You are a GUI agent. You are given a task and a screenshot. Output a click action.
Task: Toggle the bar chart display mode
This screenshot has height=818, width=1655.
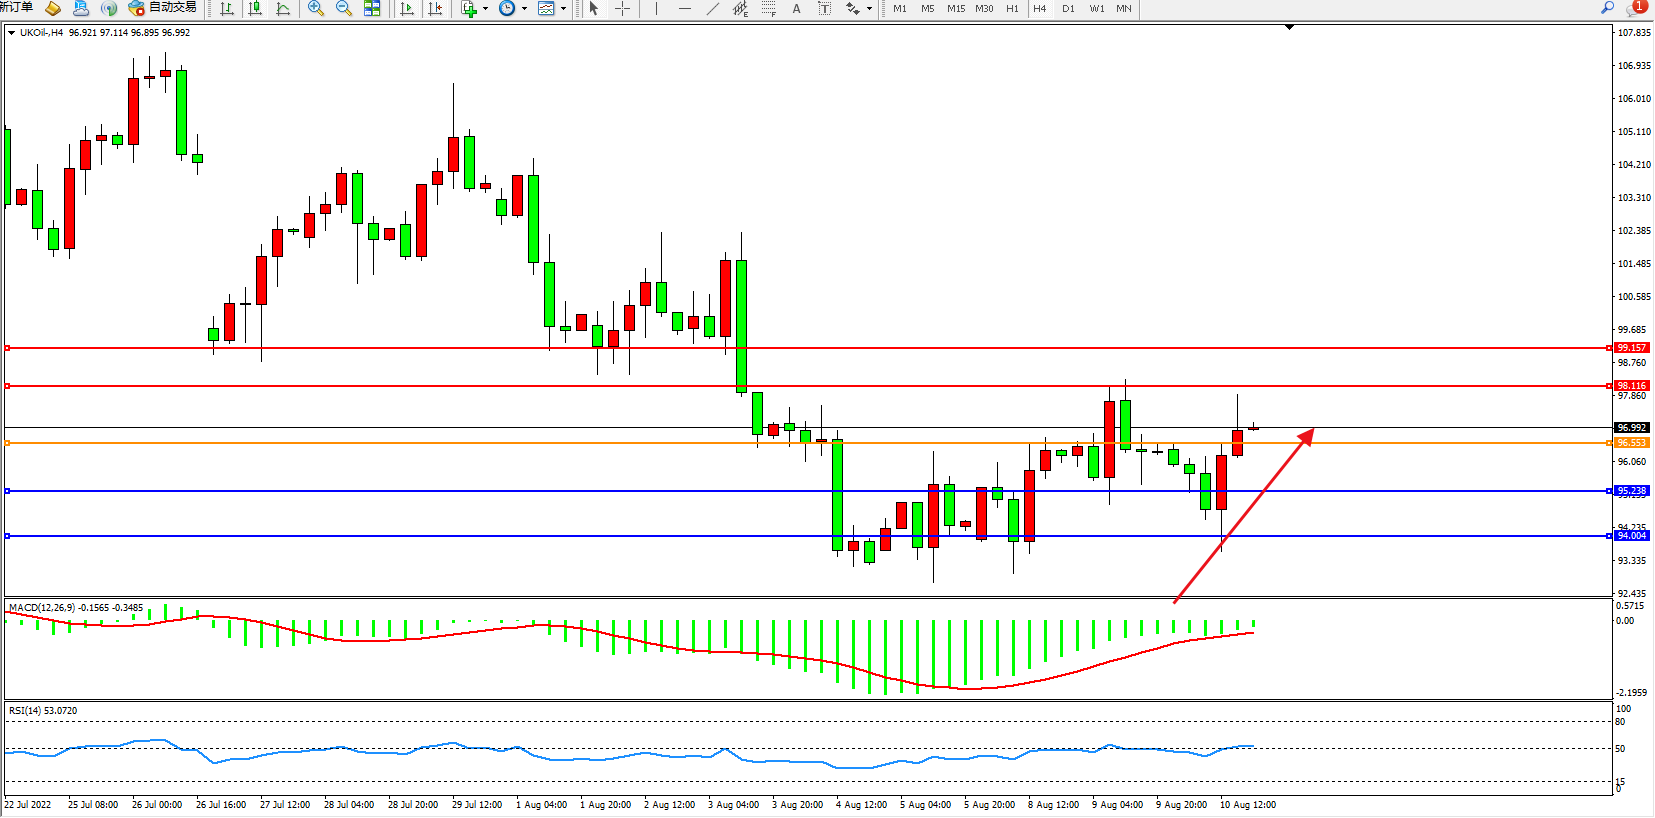coord(227,8)
